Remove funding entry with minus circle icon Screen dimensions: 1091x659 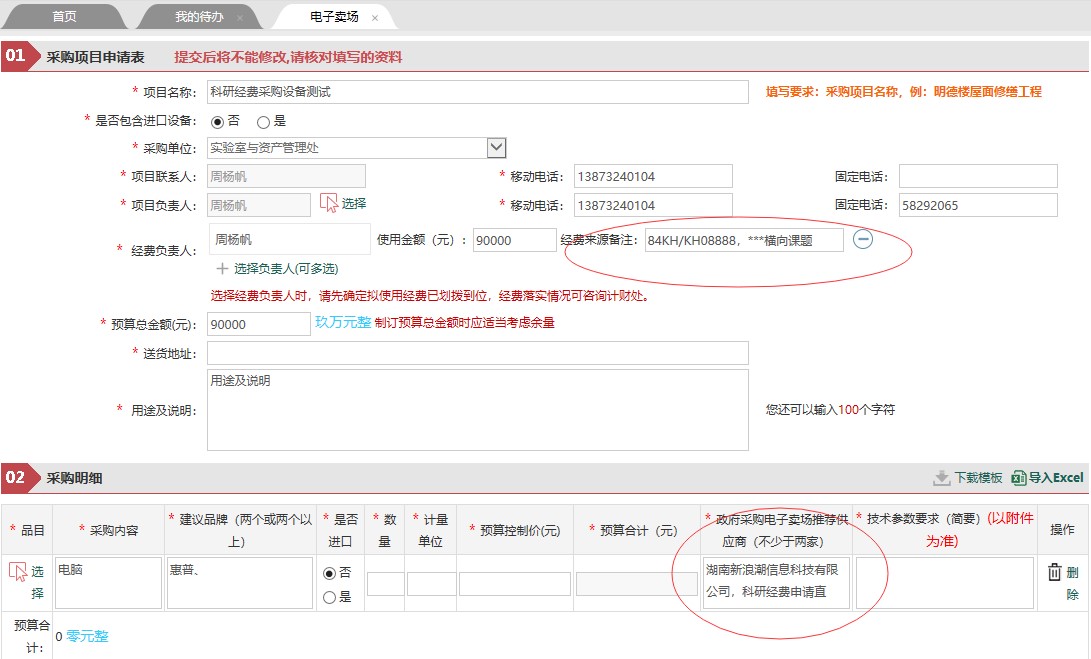pos(863,239)
